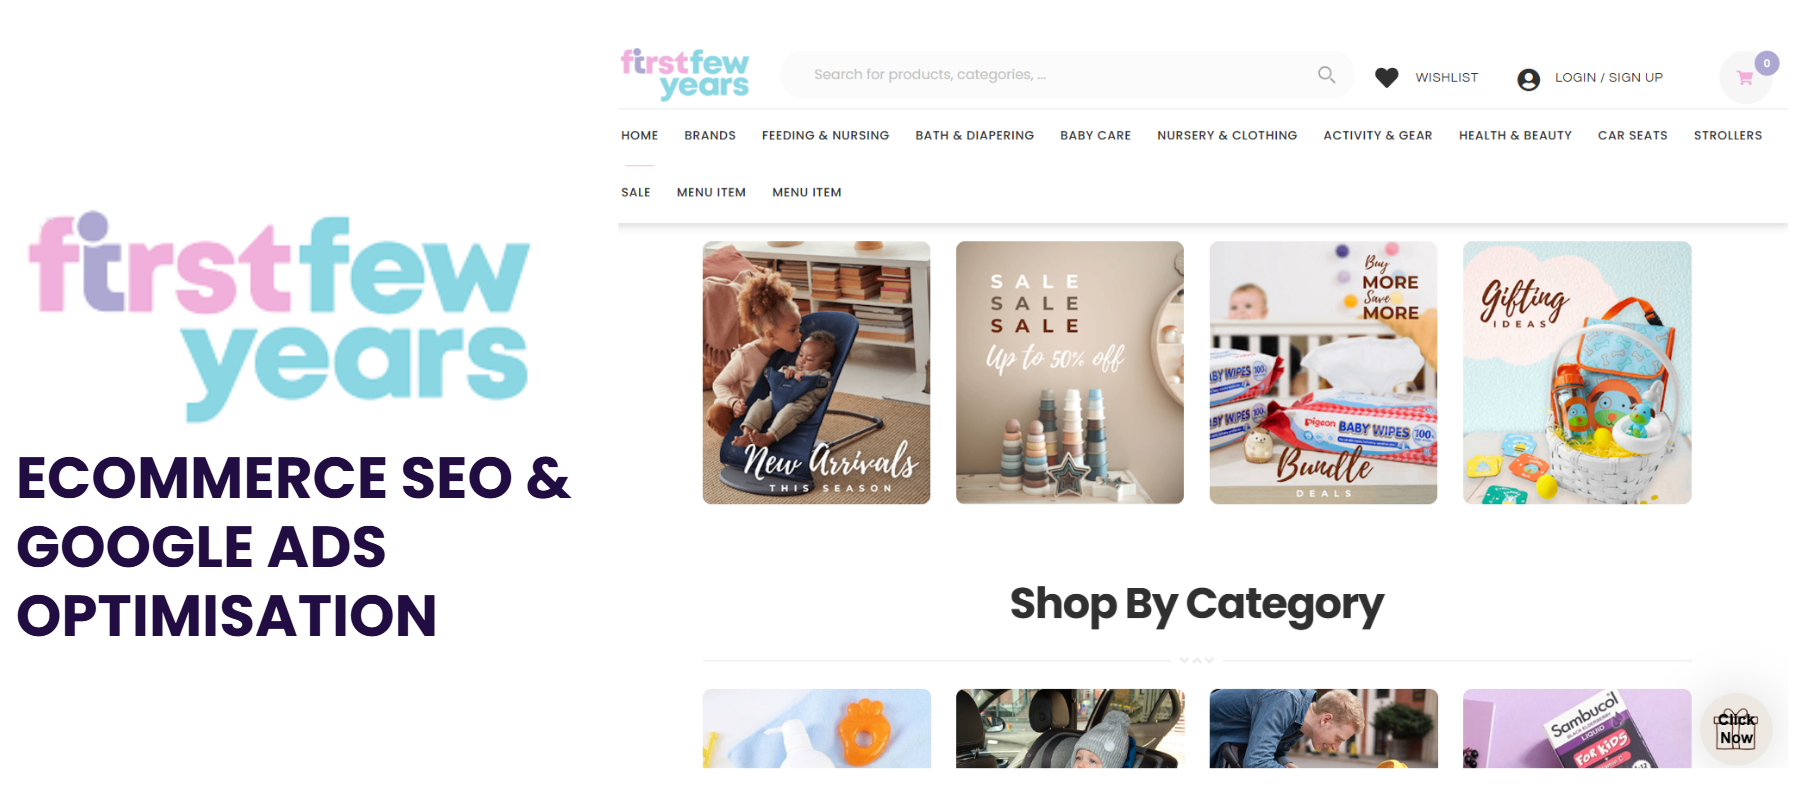Click the firstfewyears header logo
The width and height of the screenshot is (1793, 786).
(x=685, y=74)
